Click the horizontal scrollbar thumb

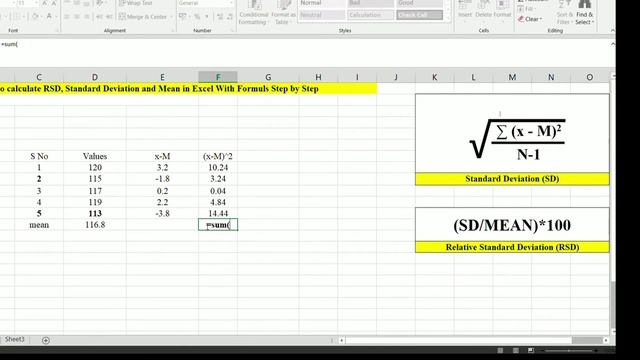(586, 340)
